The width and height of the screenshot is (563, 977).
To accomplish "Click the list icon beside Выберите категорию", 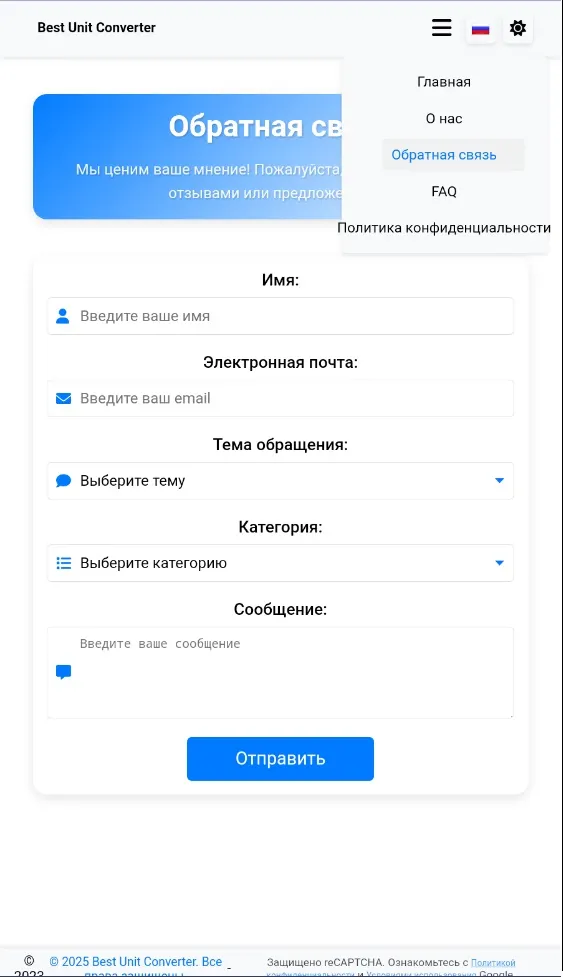I will coord(64,563).
